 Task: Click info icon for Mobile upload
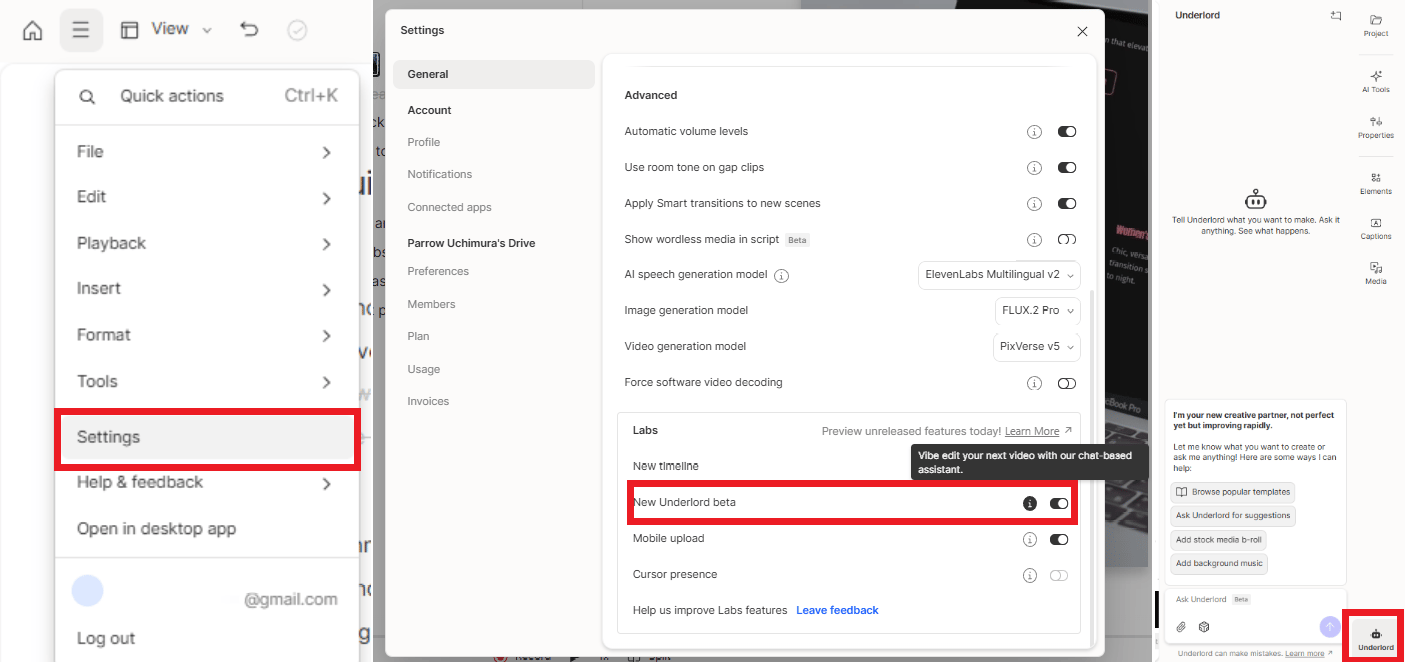(1029, 540)
